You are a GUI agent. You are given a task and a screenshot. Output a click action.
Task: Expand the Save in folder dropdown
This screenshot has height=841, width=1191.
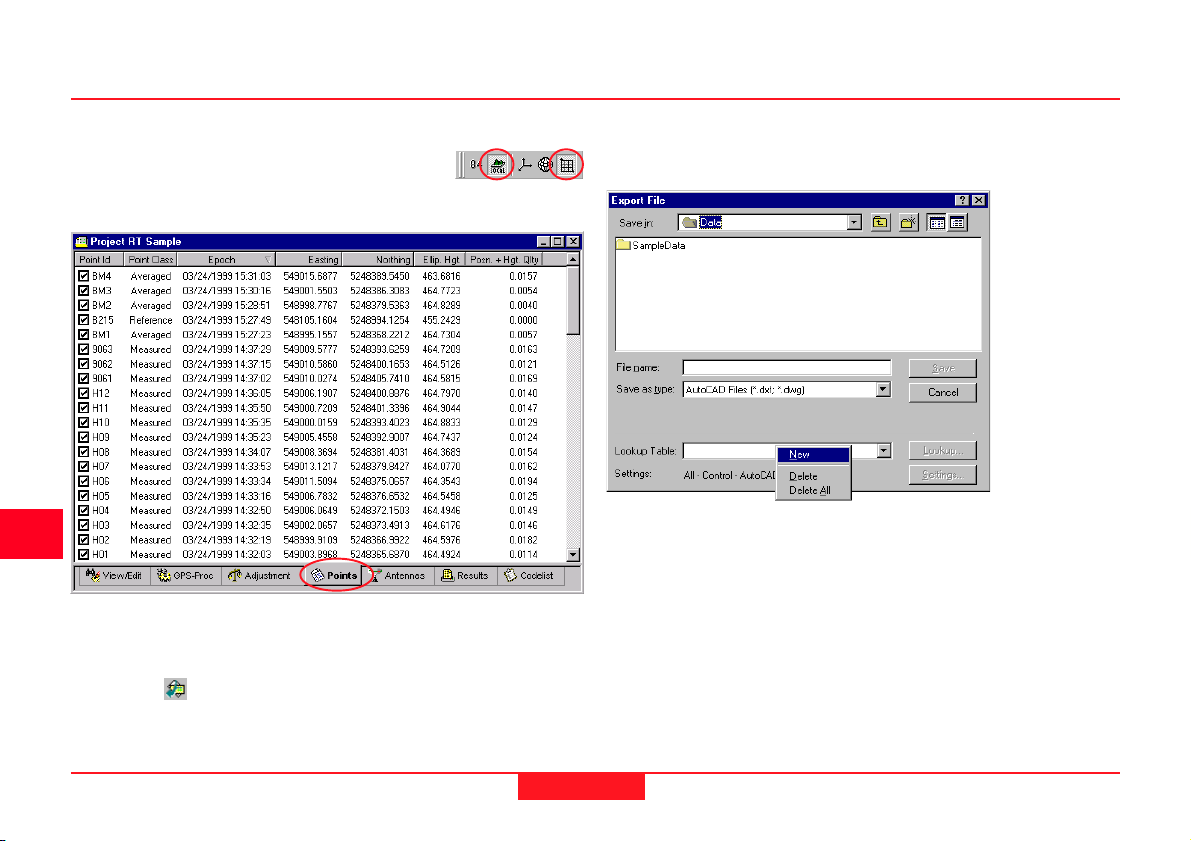pyautogui.click(x=854, y=223)
